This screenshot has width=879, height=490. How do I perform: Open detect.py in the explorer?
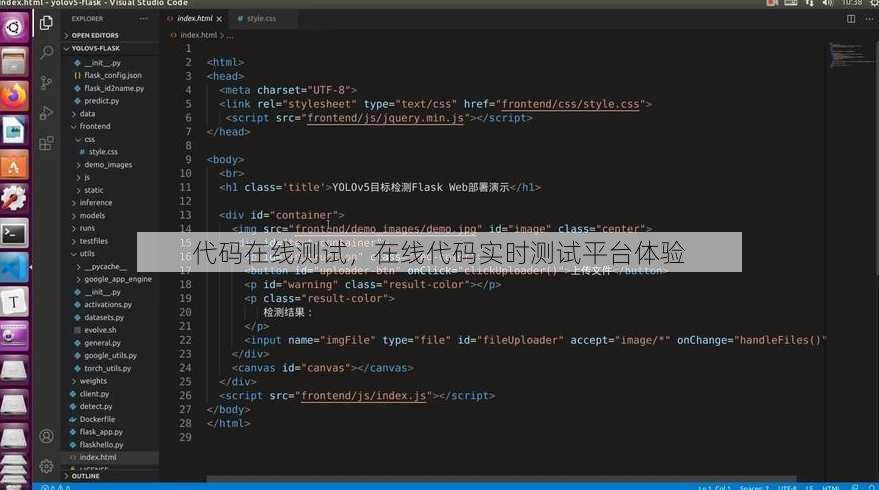pyautogui.click(x=96, y=407)
